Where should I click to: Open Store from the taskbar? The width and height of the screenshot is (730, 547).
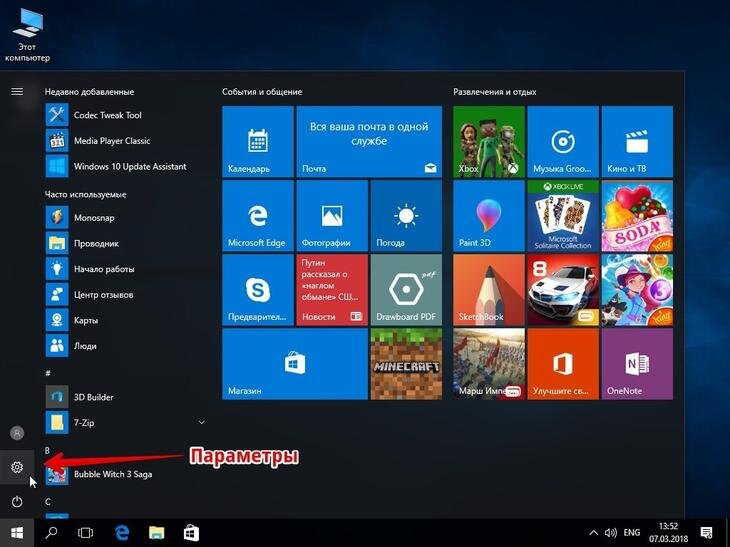(x=191, y=533)
